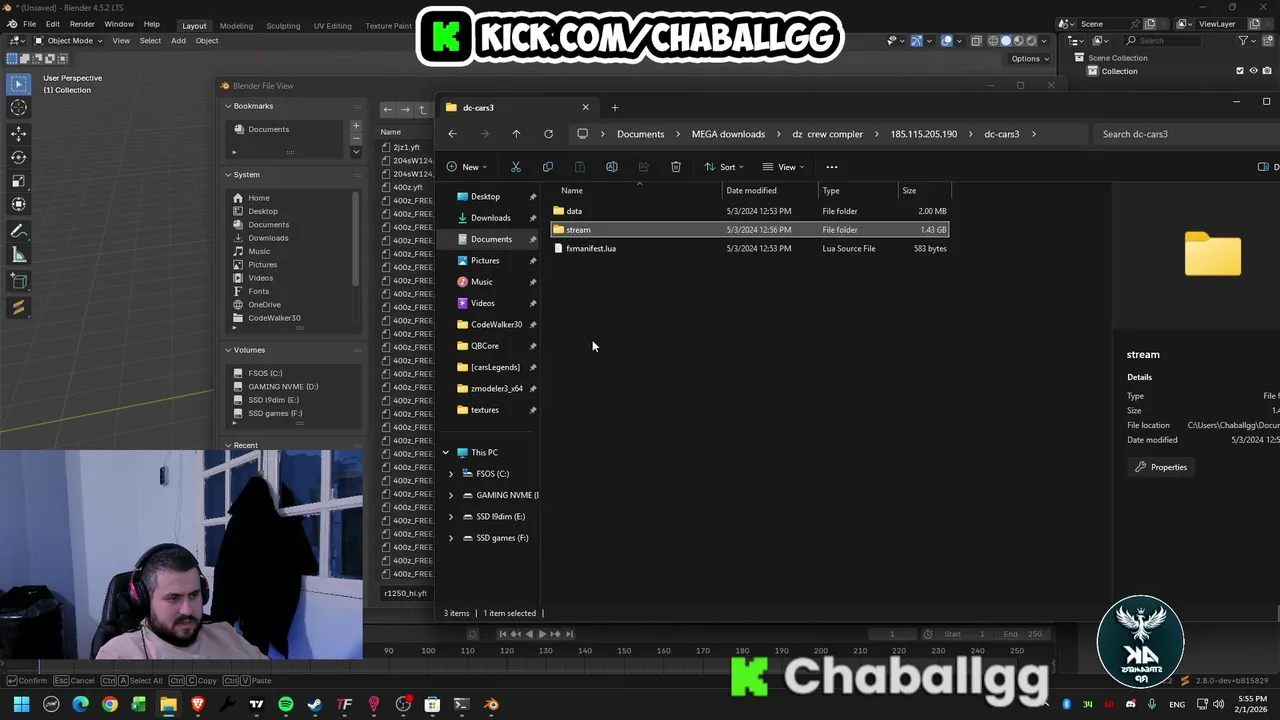Collapse the Volumes panel in File View
This screenshot has height=720, width=1280.
tap(228, 350)
